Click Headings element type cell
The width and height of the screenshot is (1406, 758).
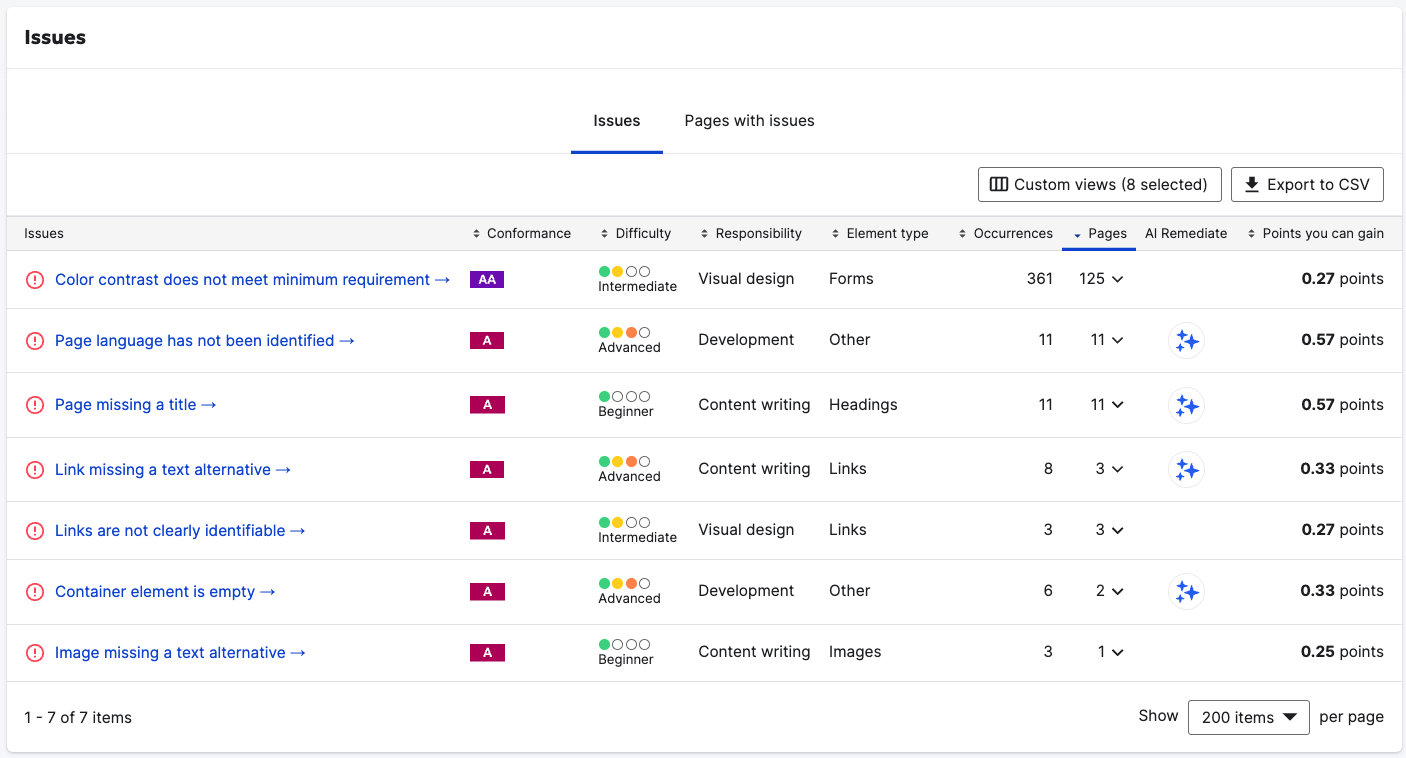click(x=863, y=405)
